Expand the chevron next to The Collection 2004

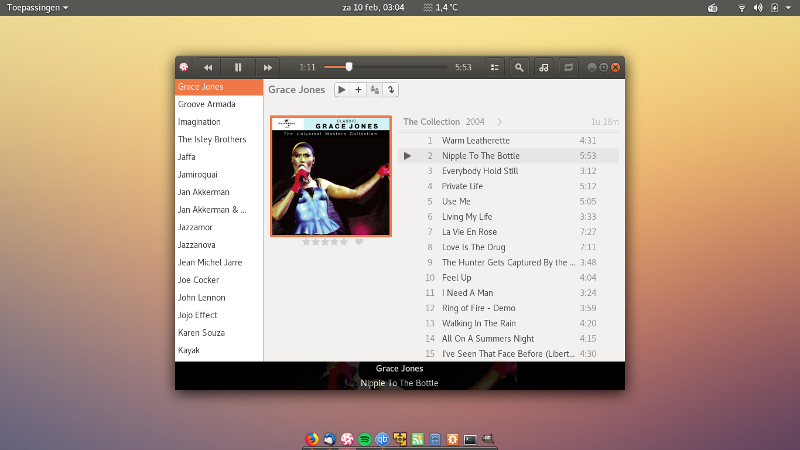499,122
